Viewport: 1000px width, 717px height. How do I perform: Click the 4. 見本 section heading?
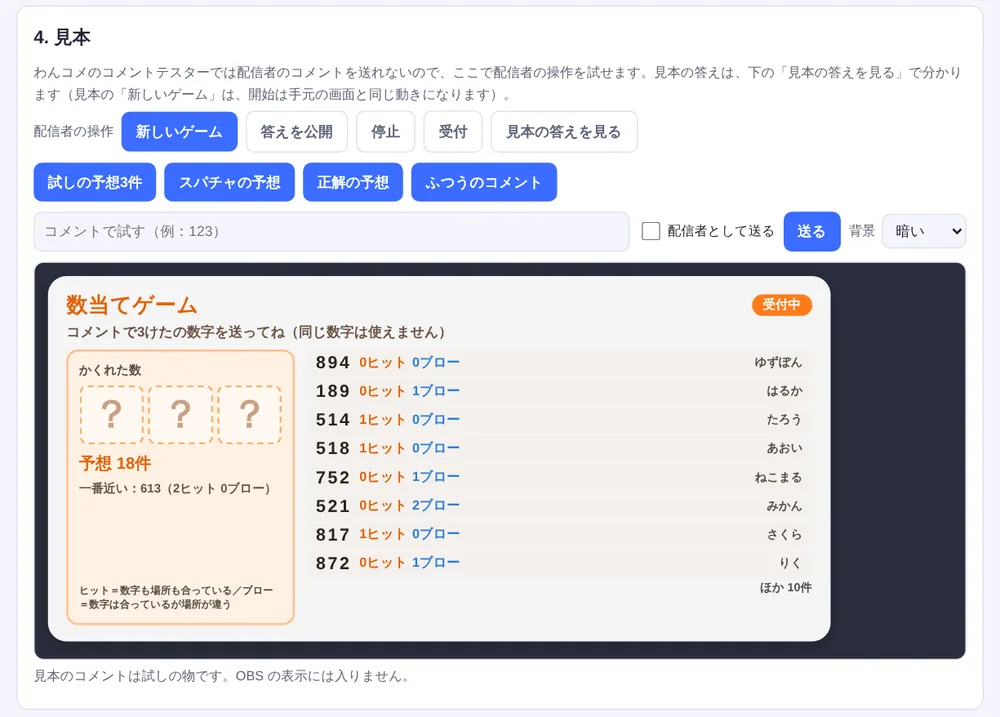pyautogui.click(x=62, y=37)
